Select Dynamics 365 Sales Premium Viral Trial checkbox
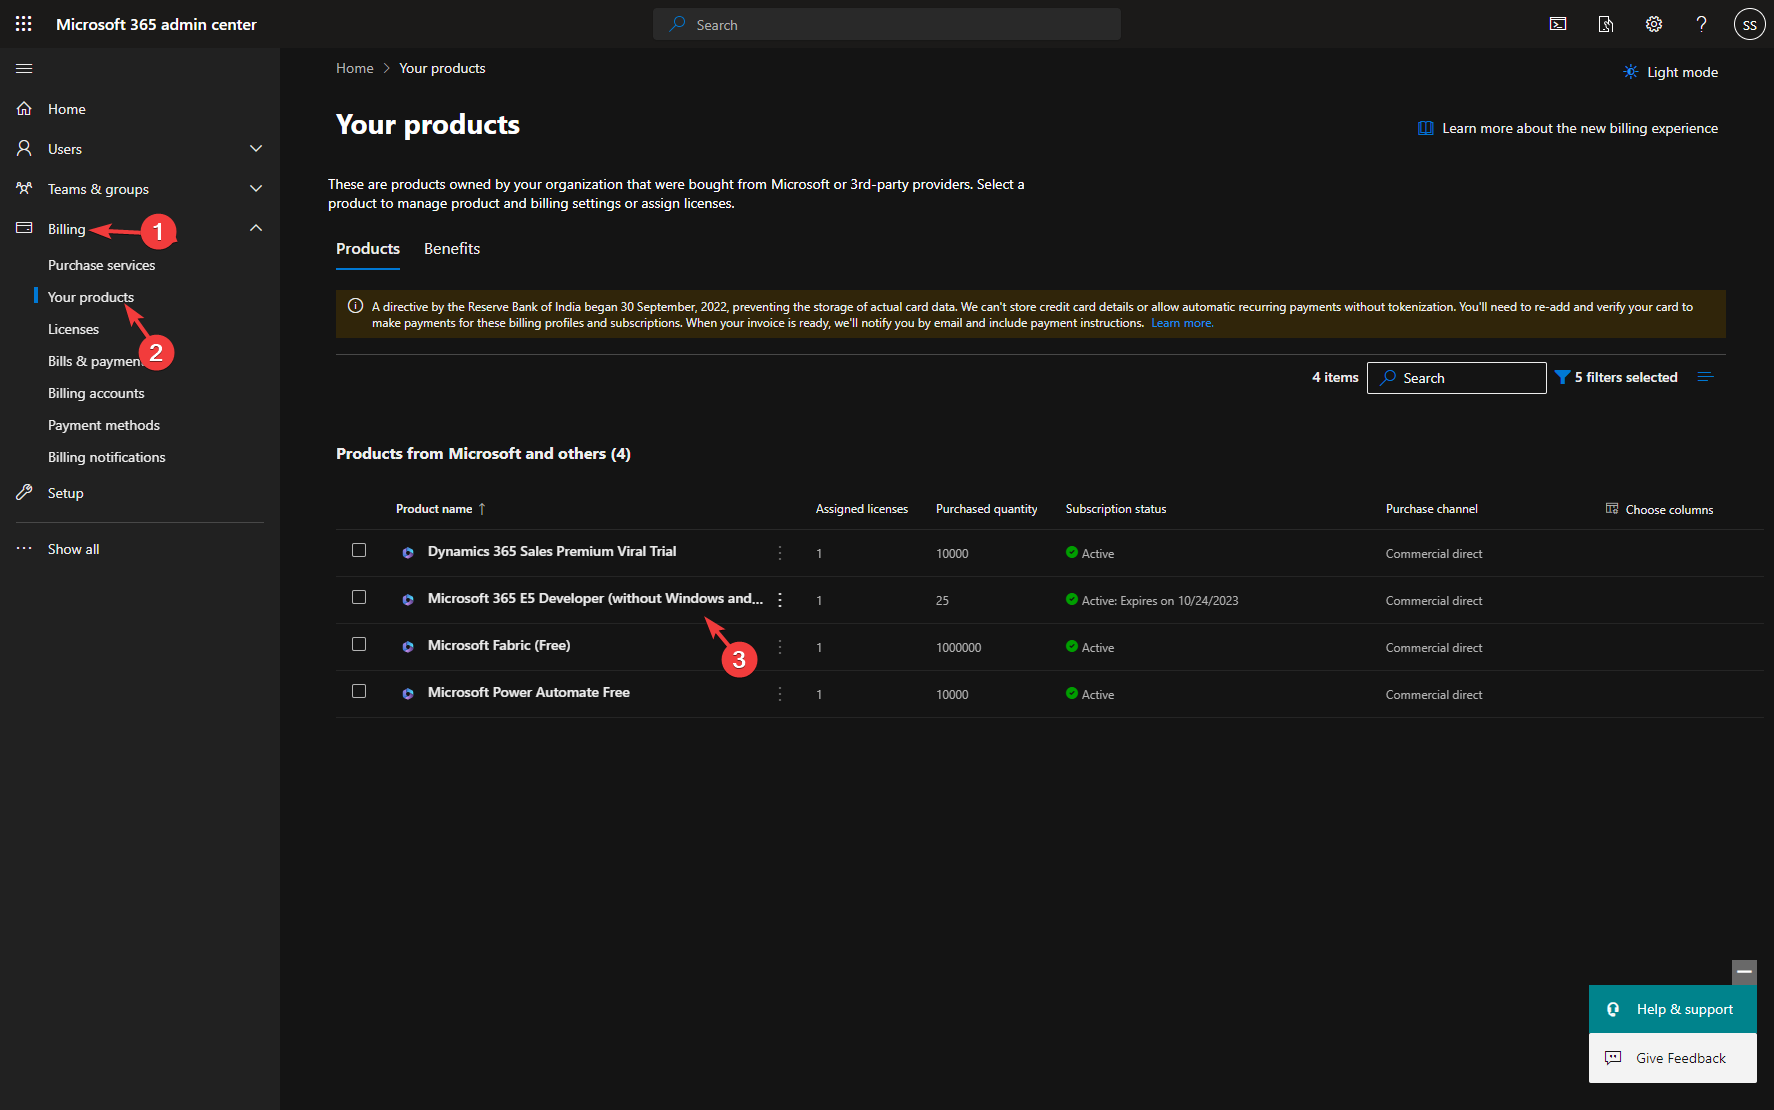The image size is (1774, 1110). [x=359, y=550]
